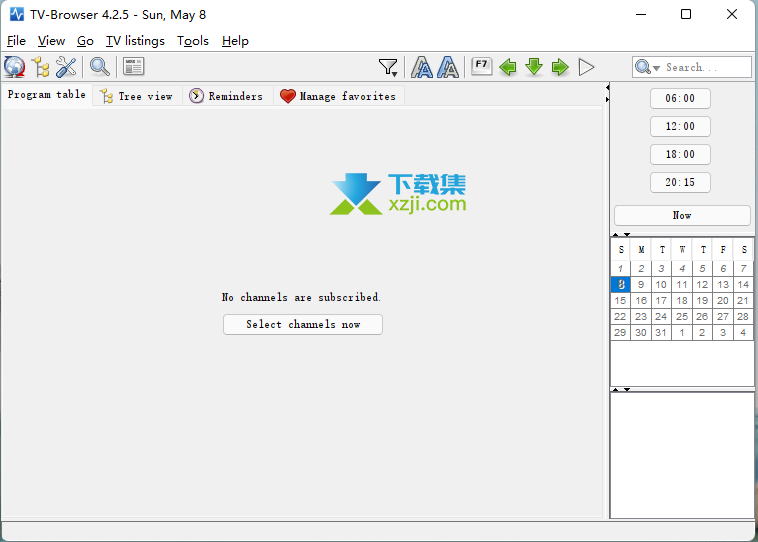The height and width of the screenshot is (542, 758).
Task: Click the 18:00 time button
Action: (680, 155)
